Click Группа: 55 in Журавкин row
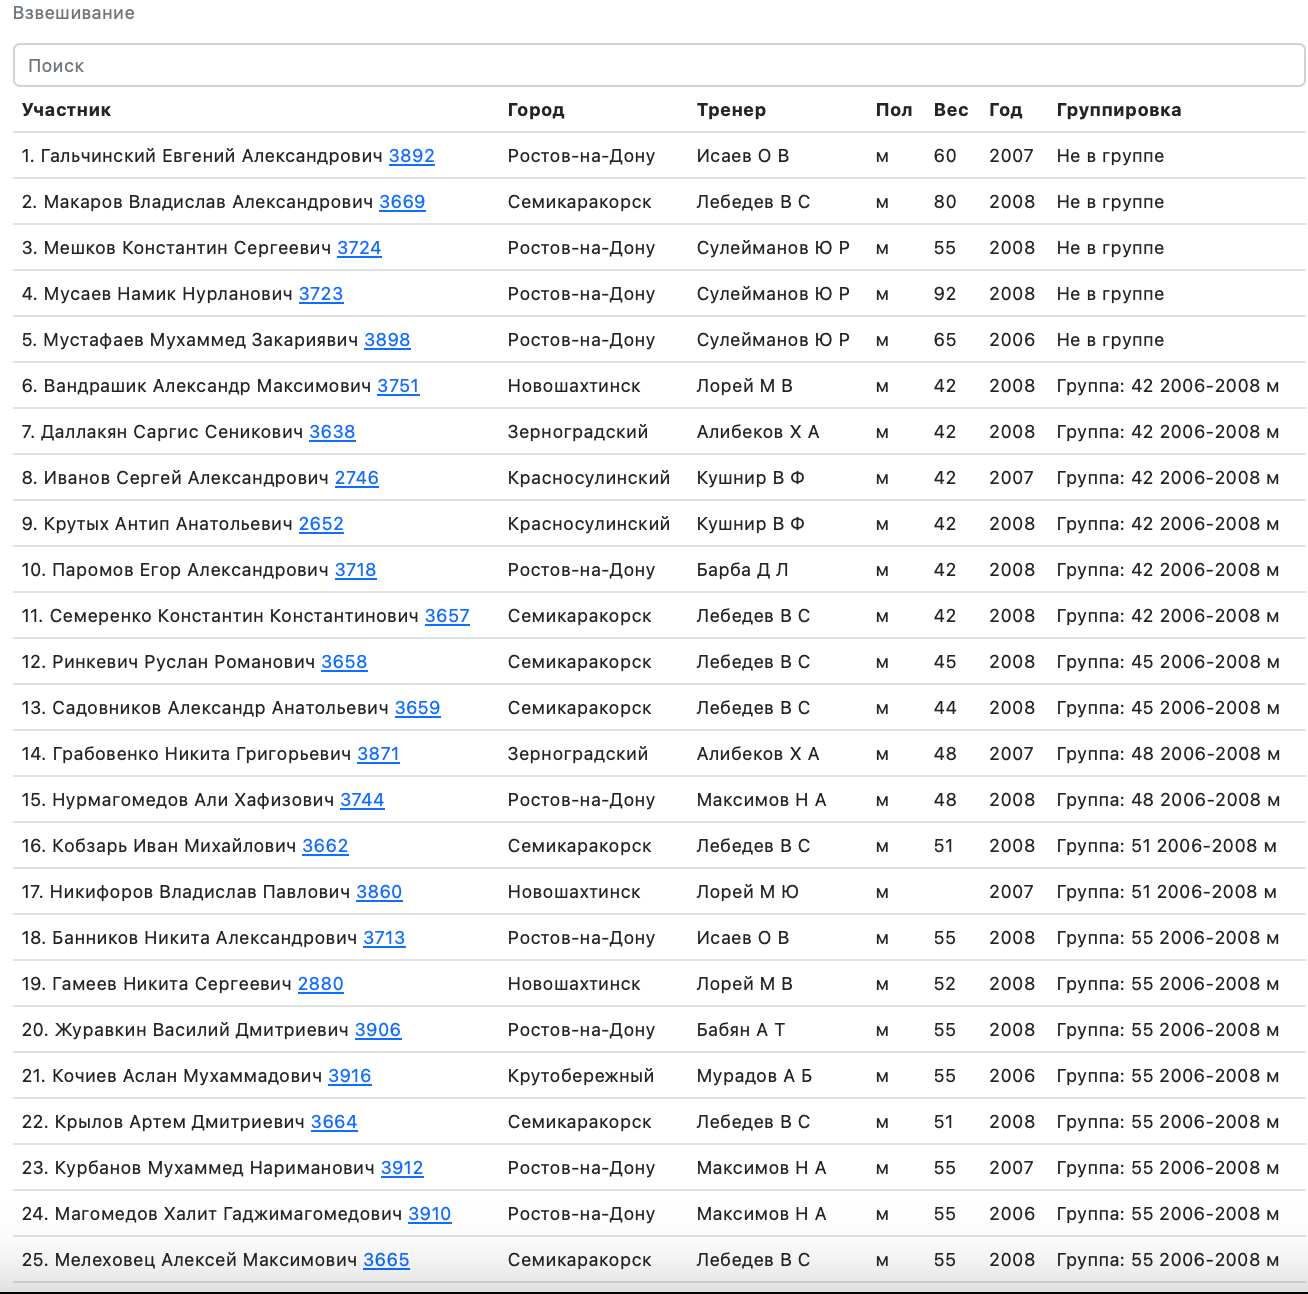This screenshot has height=1294, width=1308. (1168, 1030)
